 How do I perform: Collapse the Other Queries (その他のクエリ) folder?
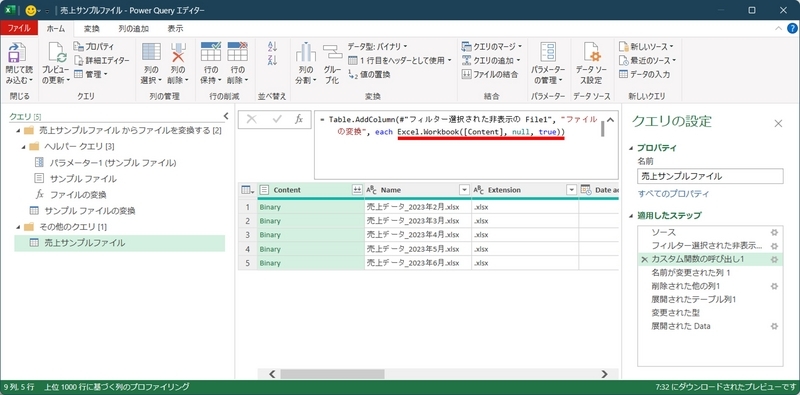(19, 227)
